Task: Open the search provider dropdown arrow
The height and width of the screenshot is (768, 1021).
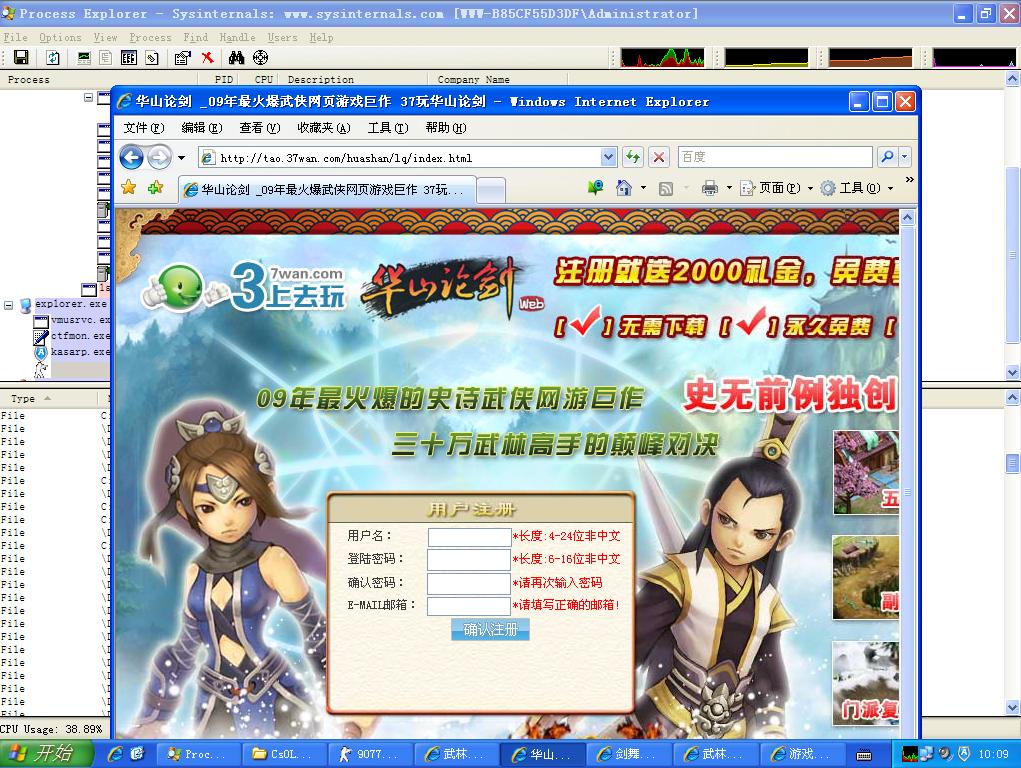Action: (x=904, y=157)
